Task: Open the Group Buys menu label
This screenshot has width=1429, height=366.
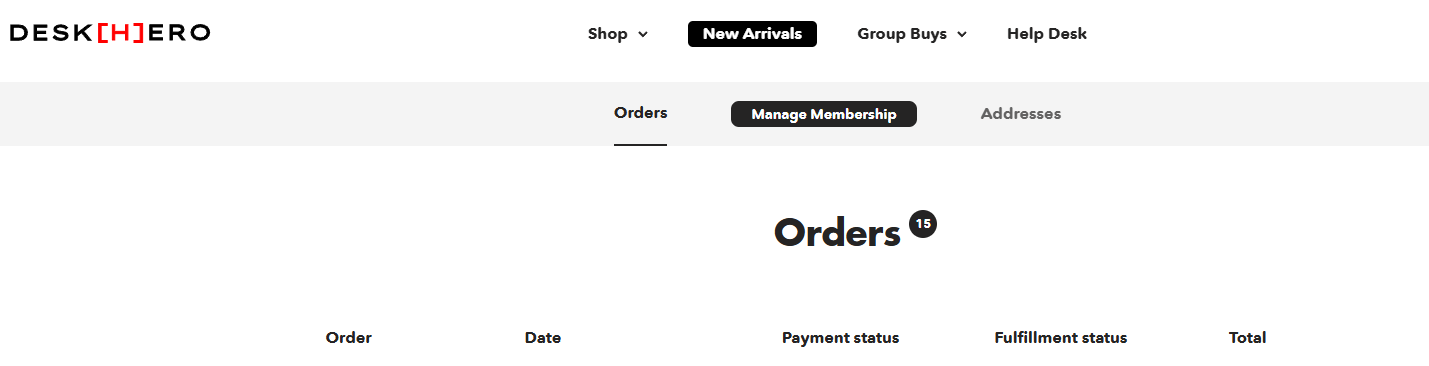Action: 902,34
